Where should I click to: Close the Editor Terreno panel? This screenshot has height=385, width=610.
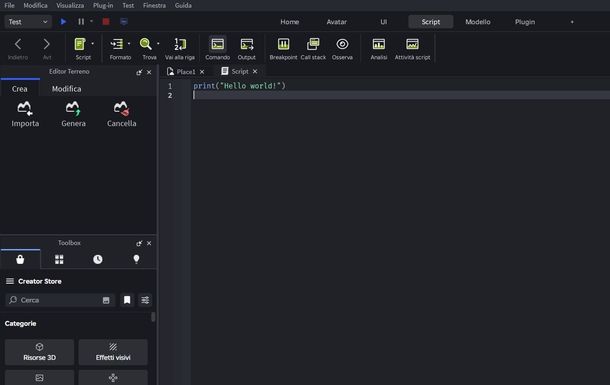coord(149,72)
